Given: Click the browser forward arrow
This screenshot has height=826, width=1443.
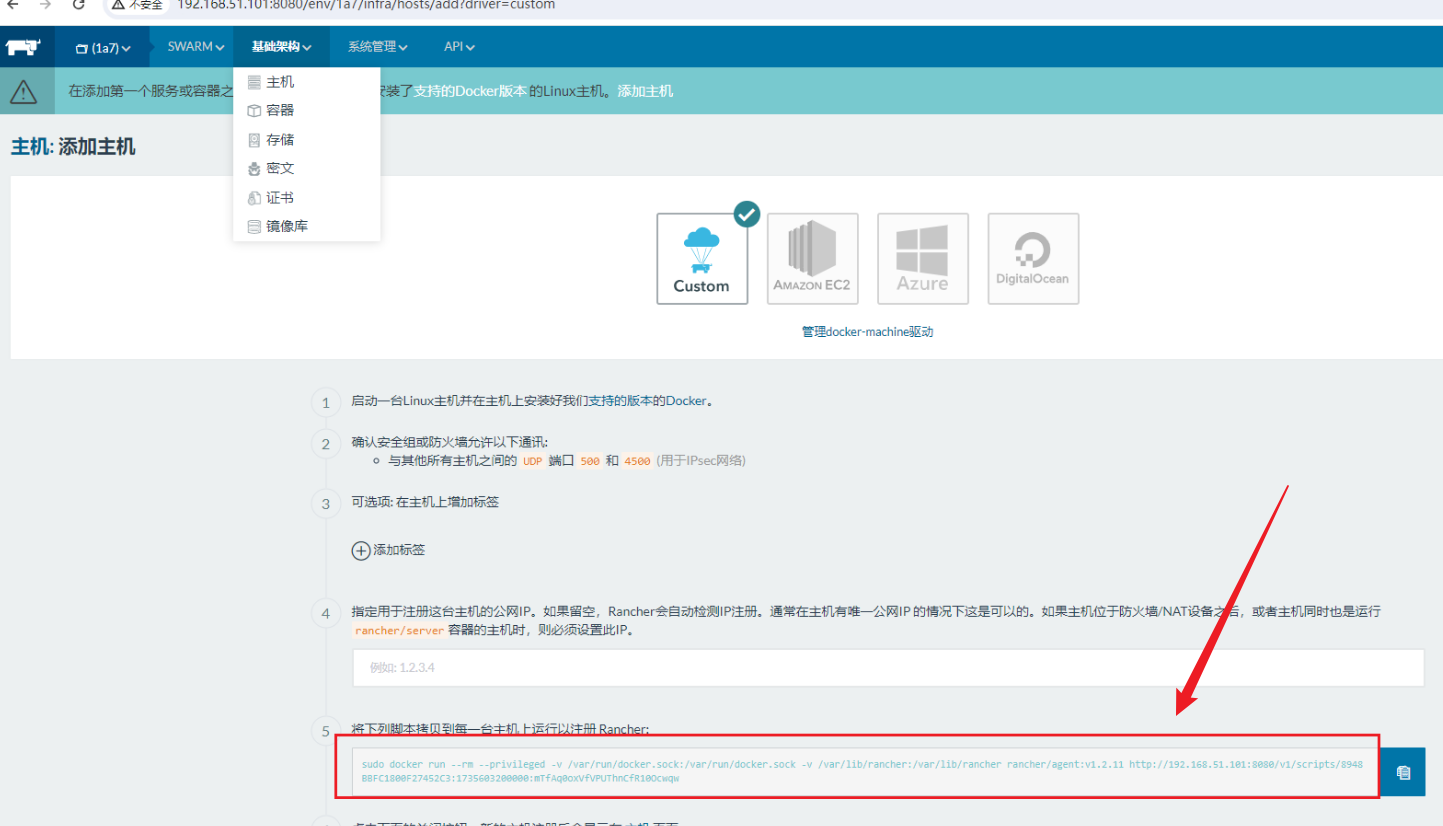Looking at the screenshot, I should coord(44,5).
